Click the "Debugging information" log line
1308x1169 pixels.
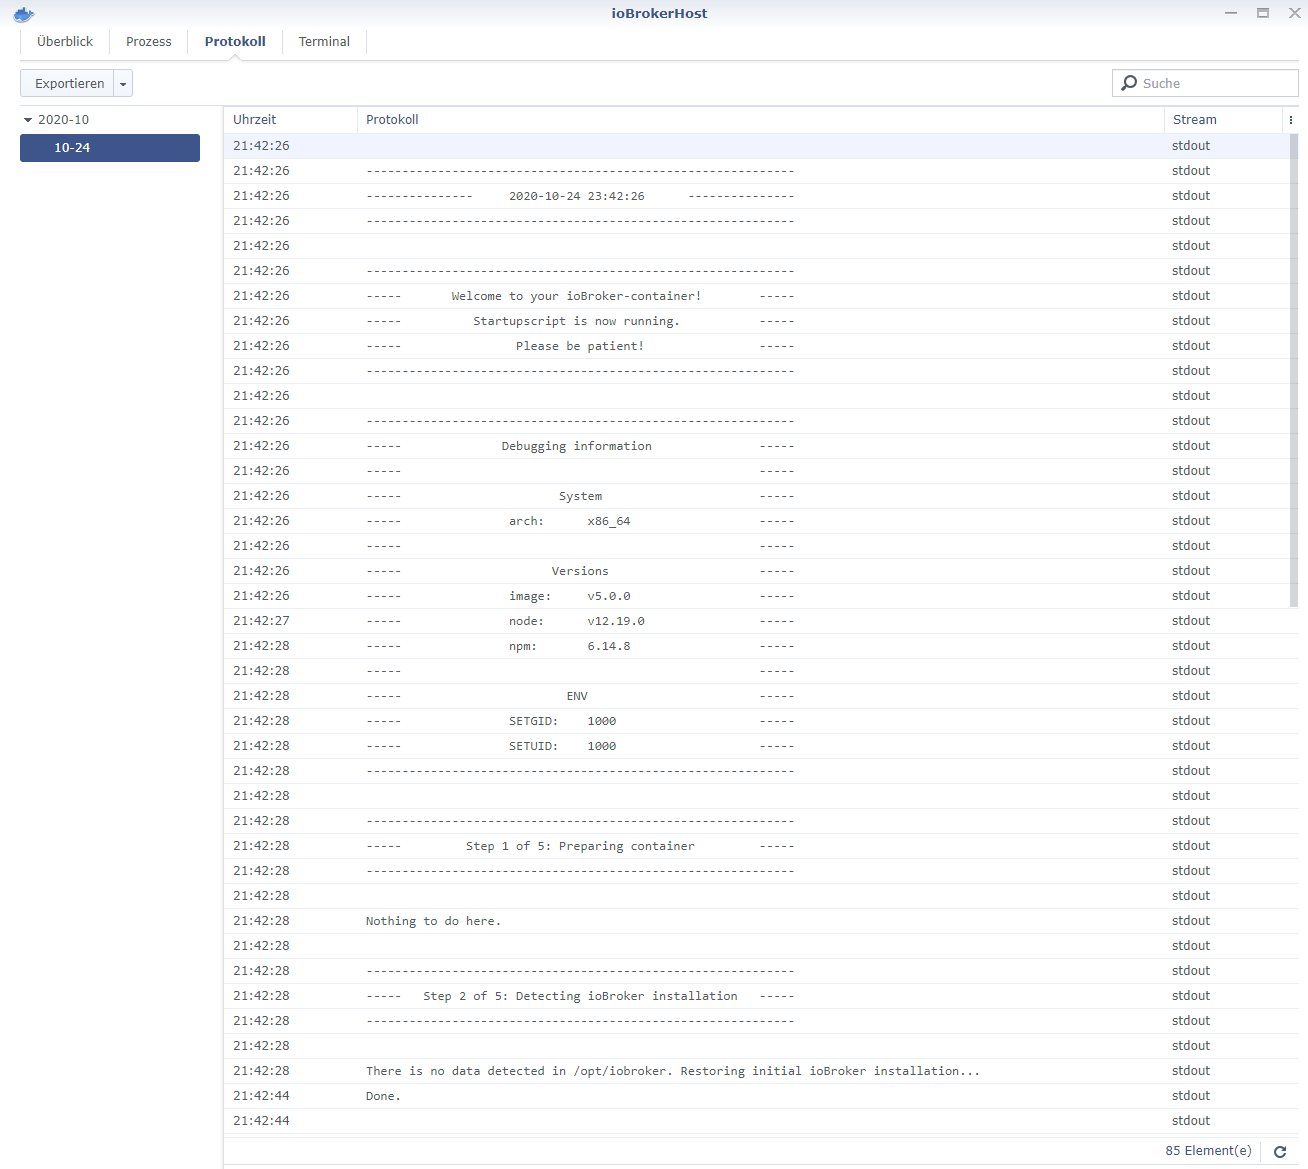[761, 446]
